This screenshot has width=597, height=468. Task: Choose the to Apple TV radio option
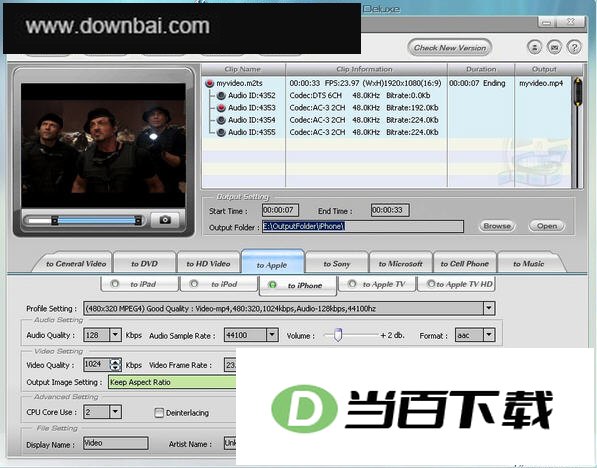pos(352,284)
